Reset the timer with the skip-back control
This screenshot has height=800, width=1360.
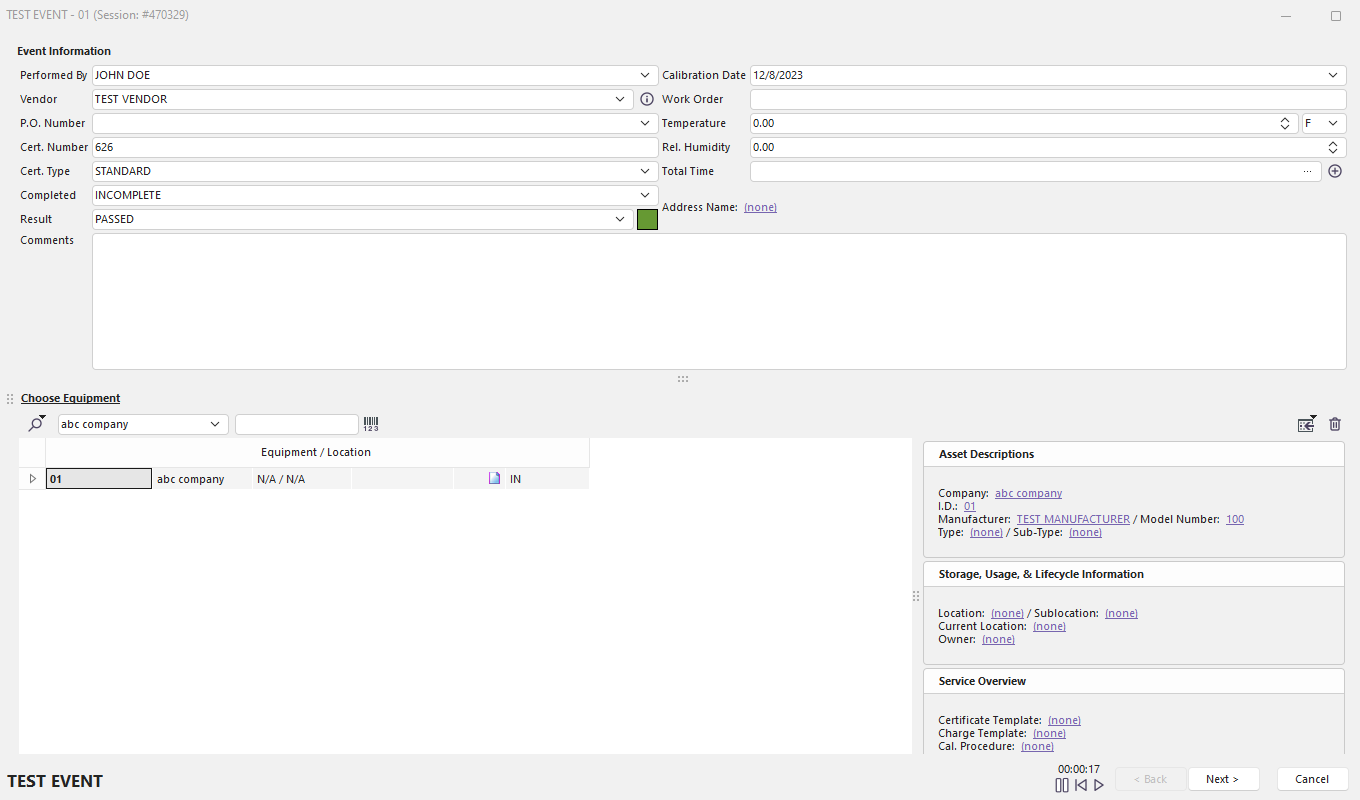[x=1080, y=785]
